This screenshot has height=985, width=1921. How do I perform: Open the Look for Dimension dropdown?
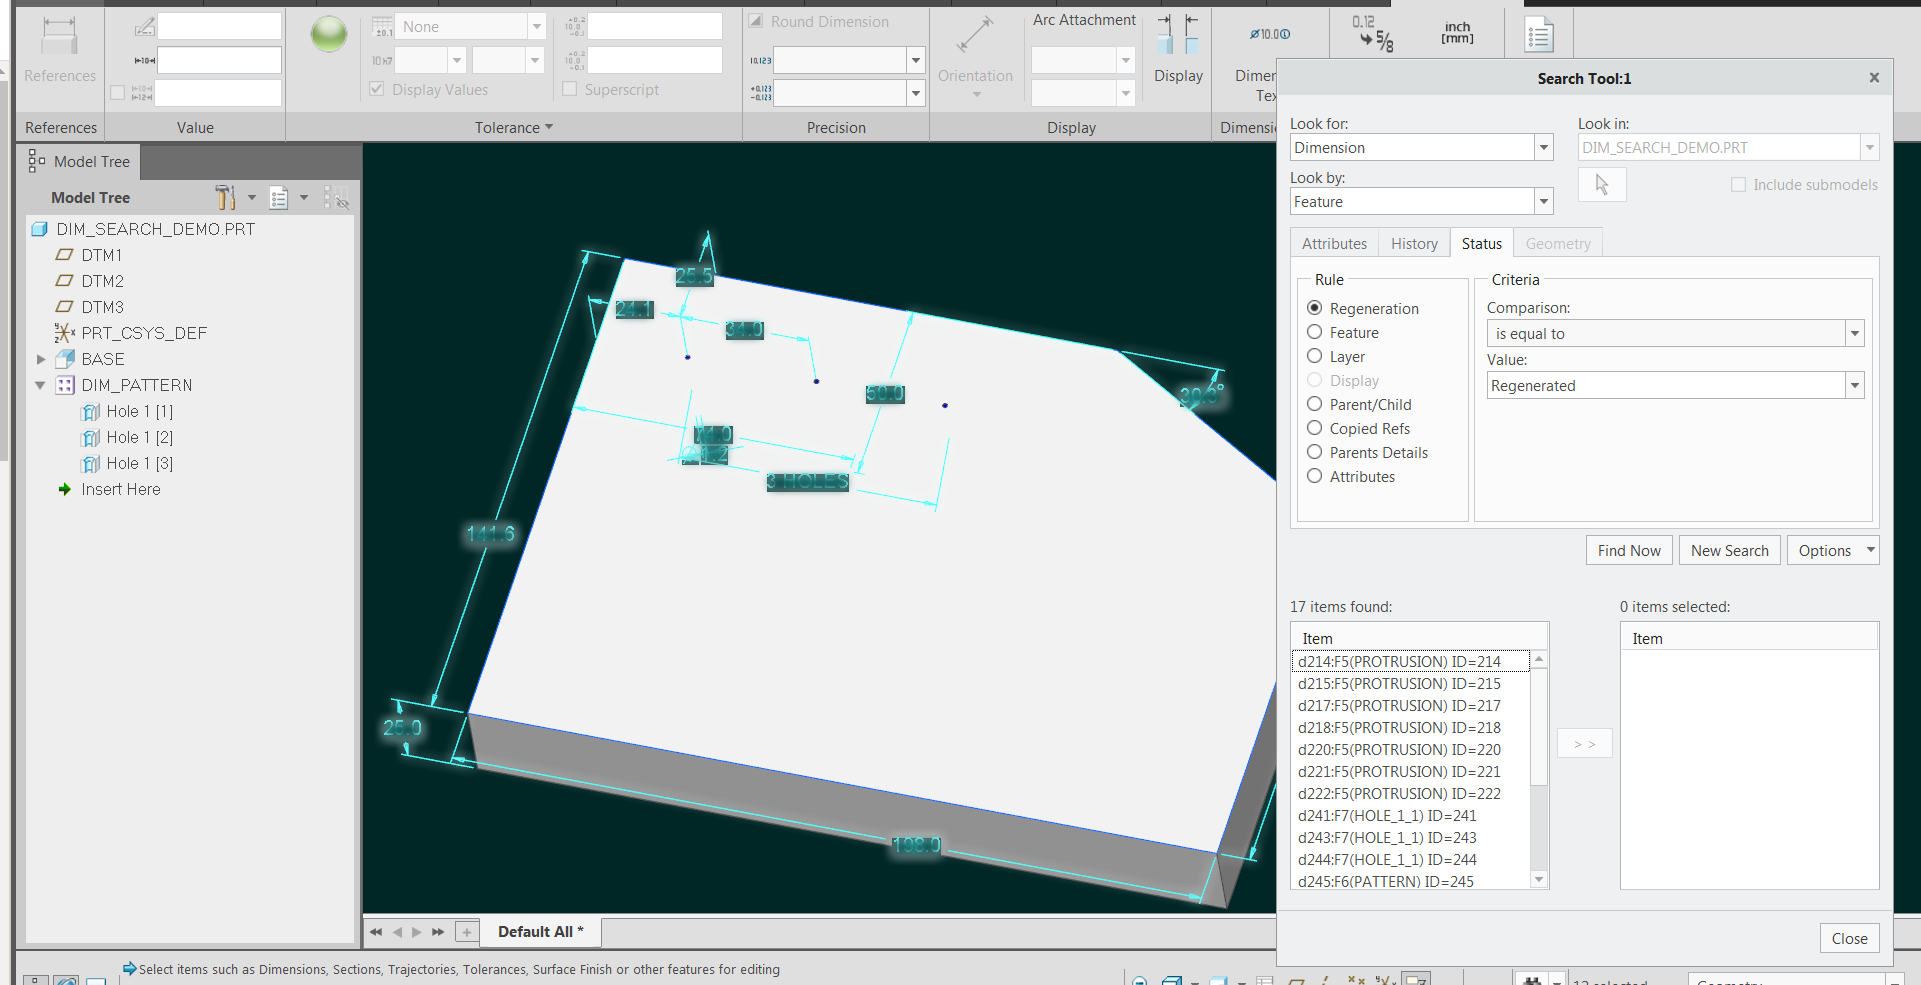coord(1543,148)
